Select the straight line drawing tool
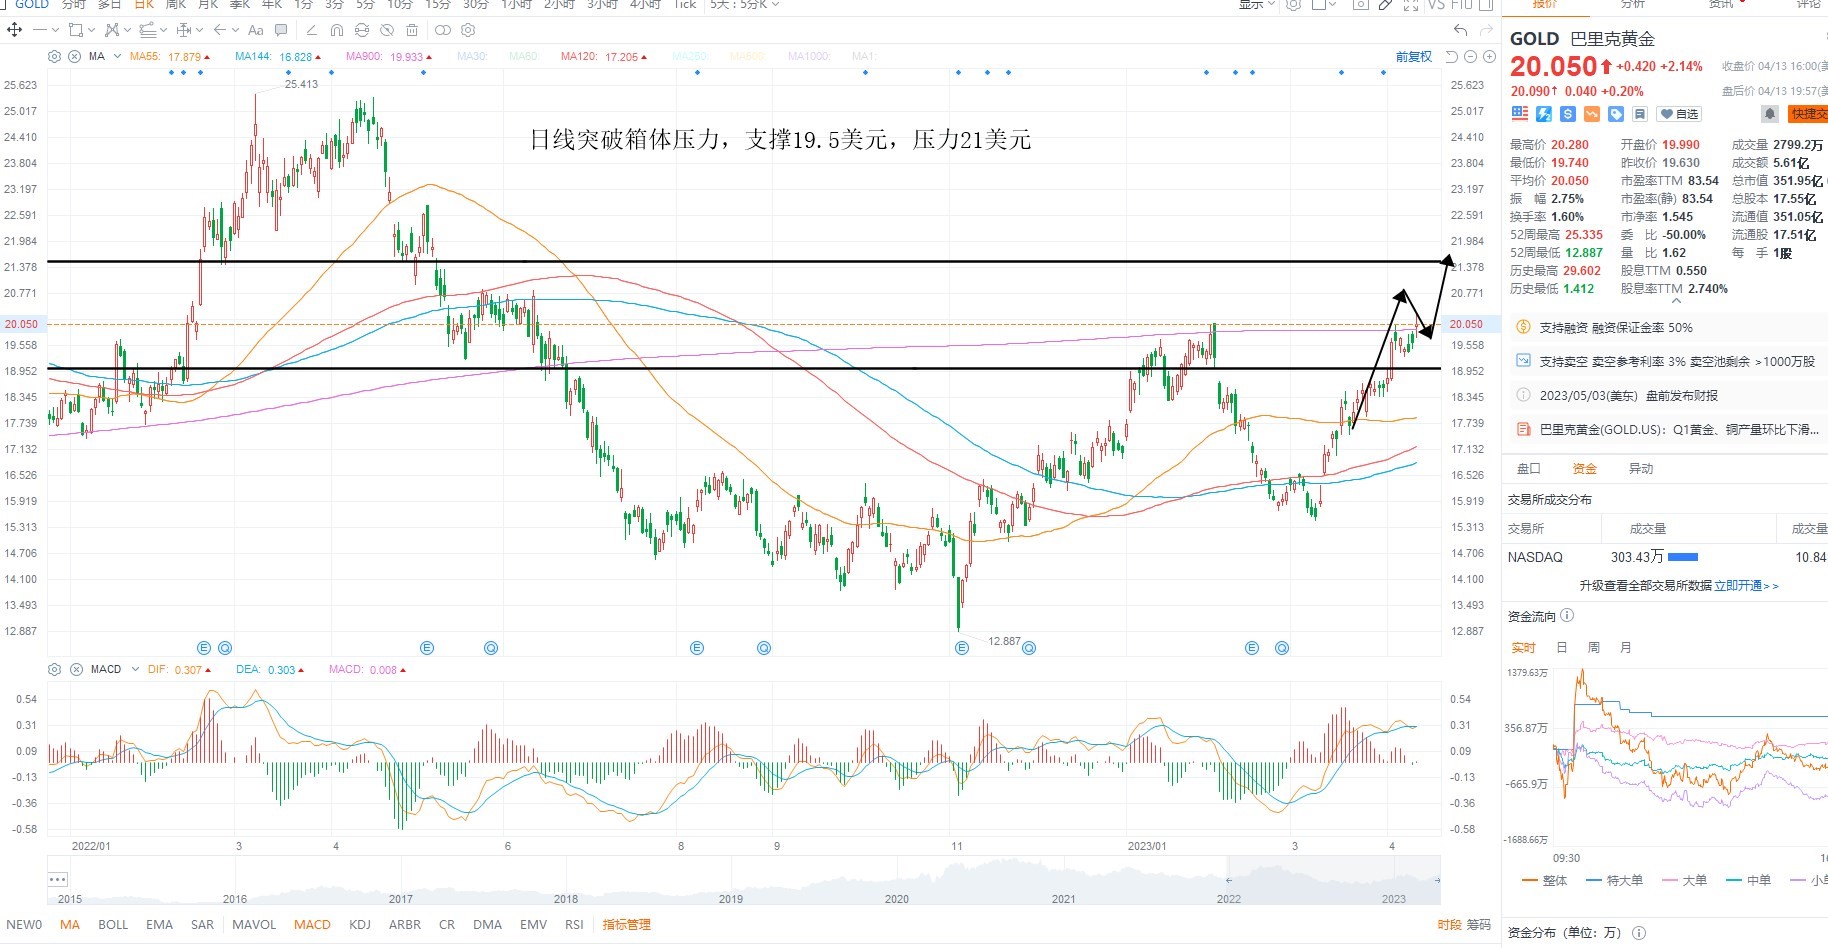Screen dimensions: 1828x948 40,30
